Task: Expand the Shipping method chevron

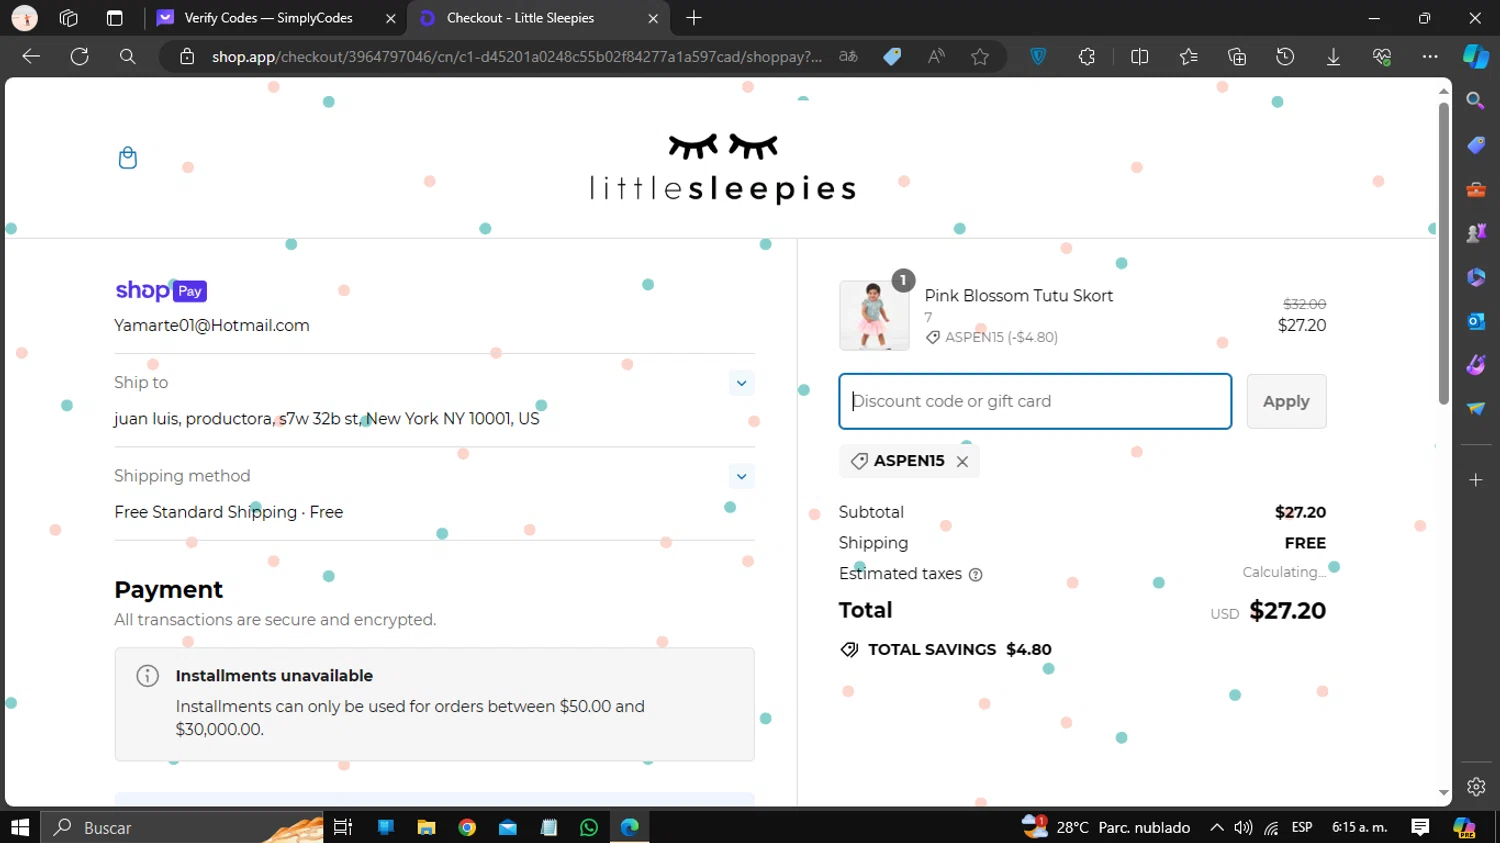Action: click(741, 476)
